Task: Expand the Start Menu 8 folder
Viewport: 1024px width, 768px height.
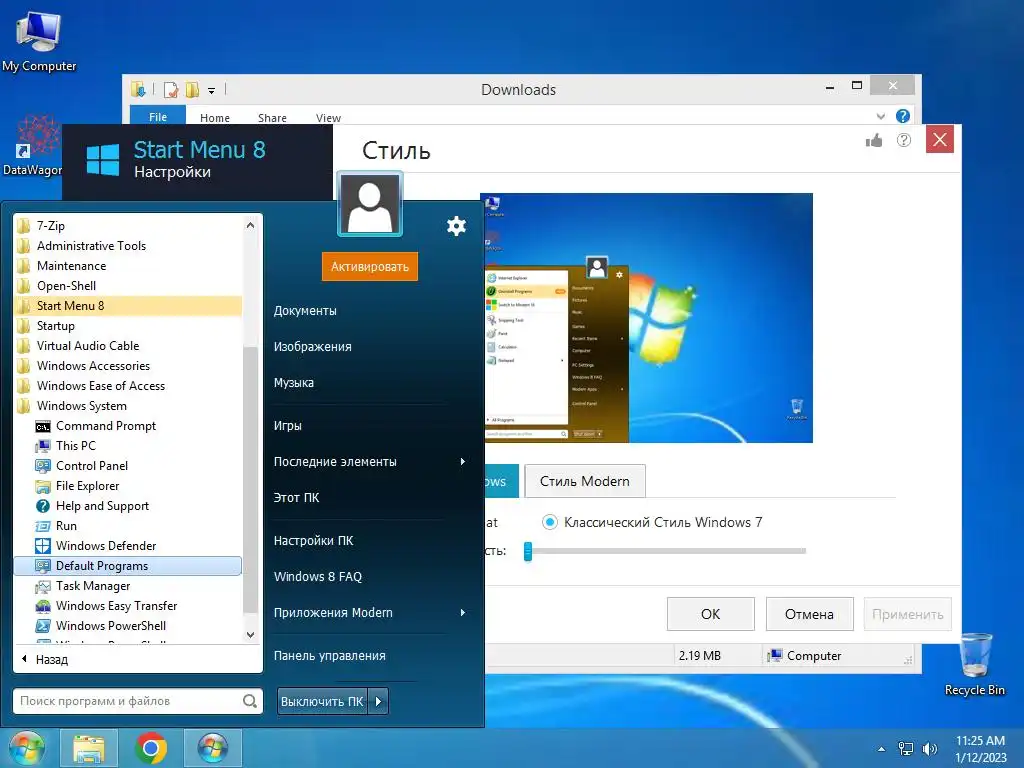Action: [x=127, y=306]
